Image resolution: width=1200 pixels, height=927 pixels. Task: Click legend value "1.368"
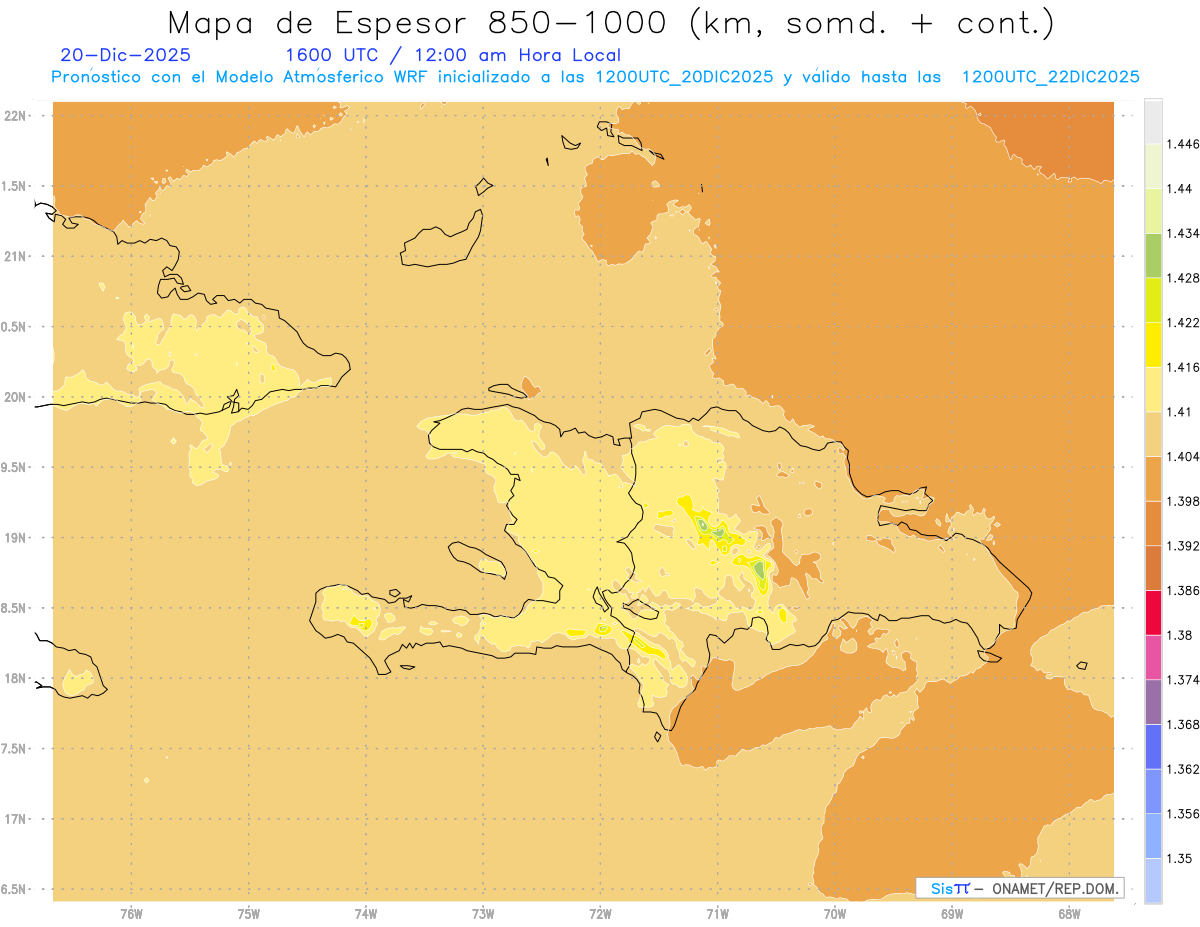tap(1181, 725)
